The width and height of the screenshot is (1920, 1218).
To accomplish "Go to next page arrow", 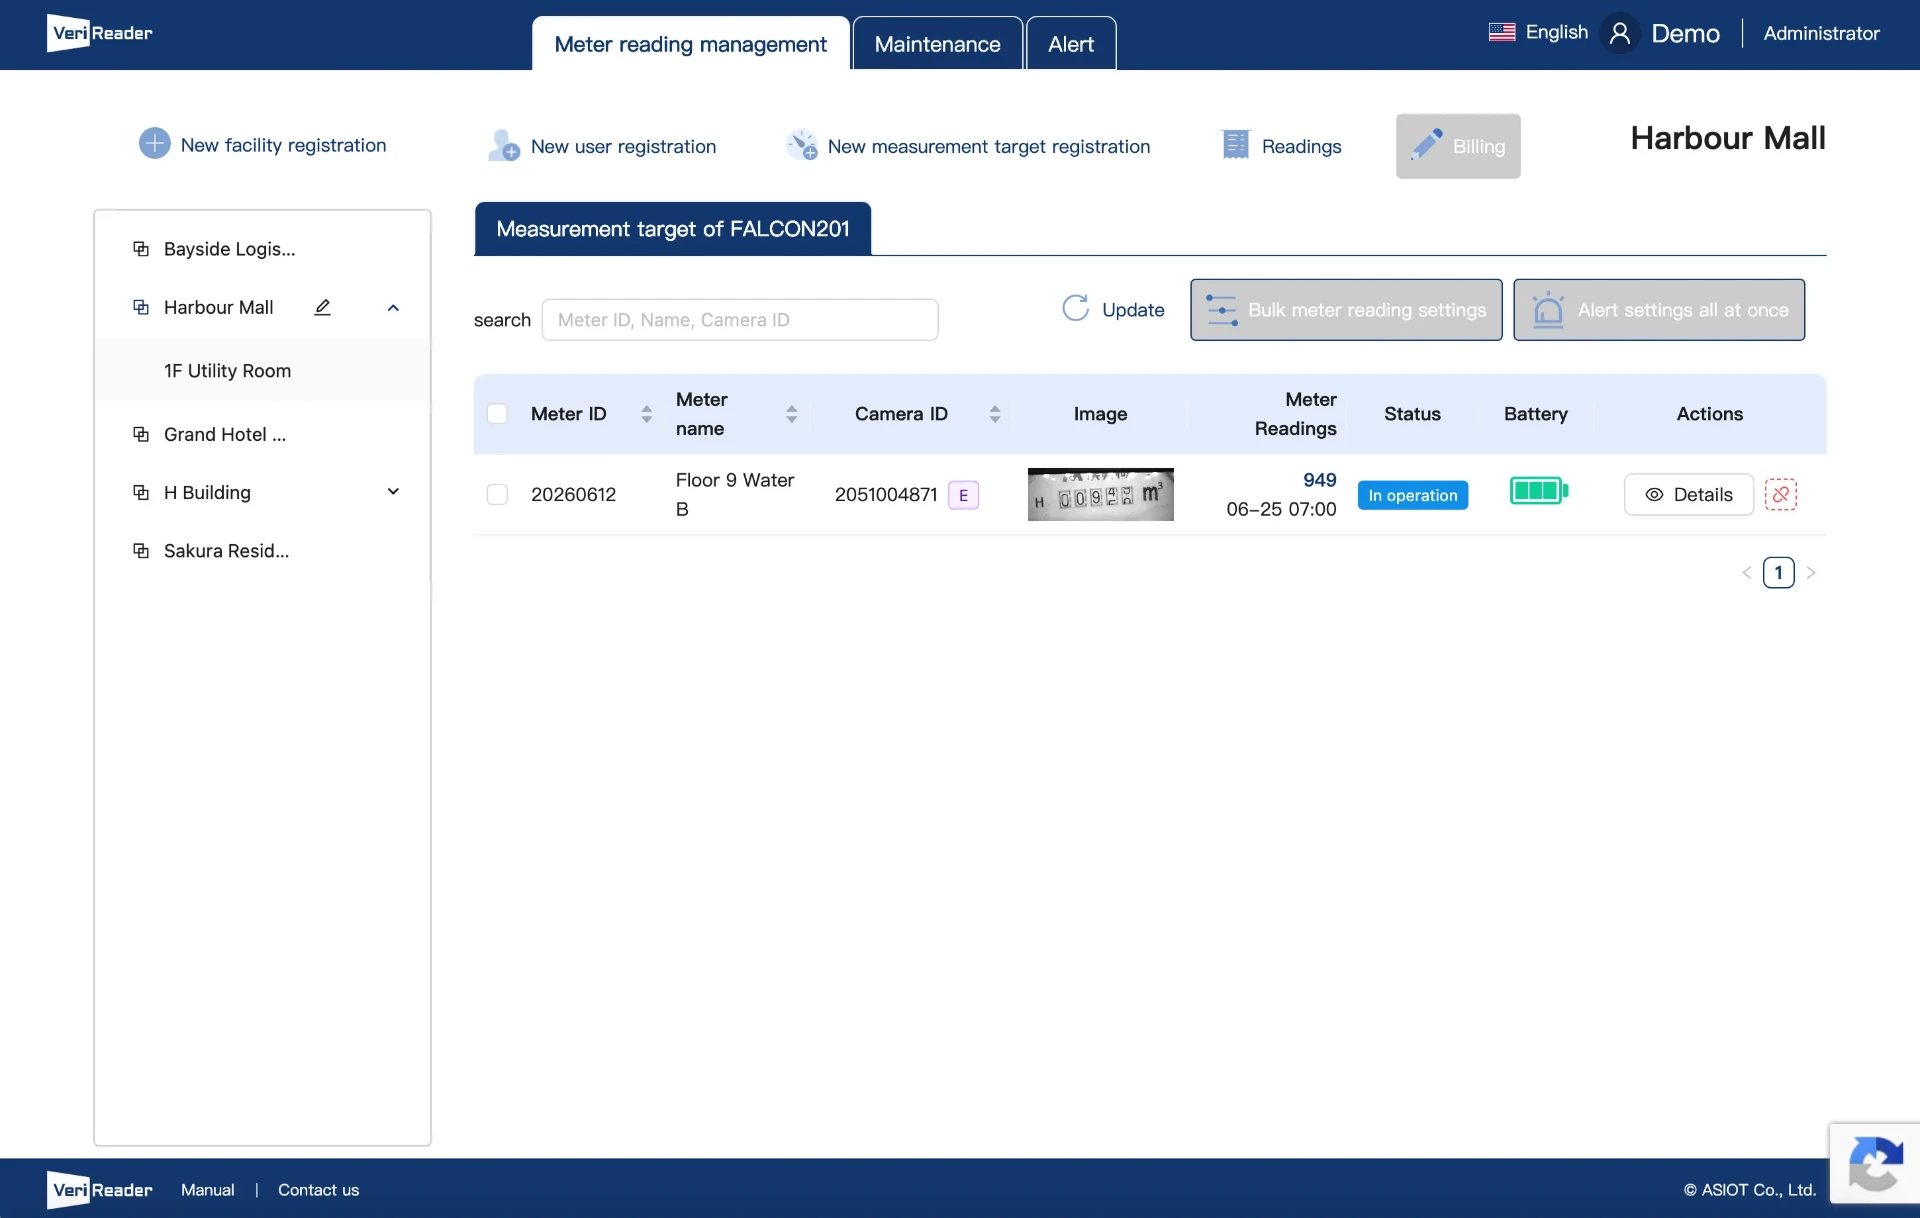I will point(1810,573).
